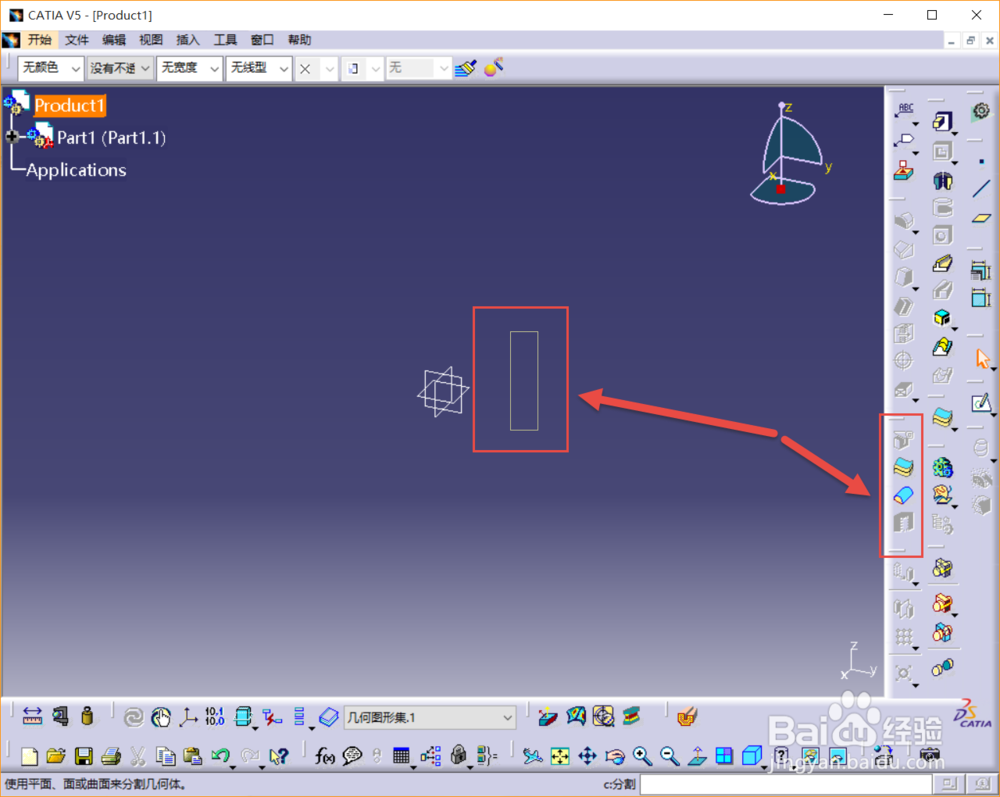The width and height of the screenshot is (1000, 797).
Task: Click the Capture camera icon
Action: tap(930, 755)
